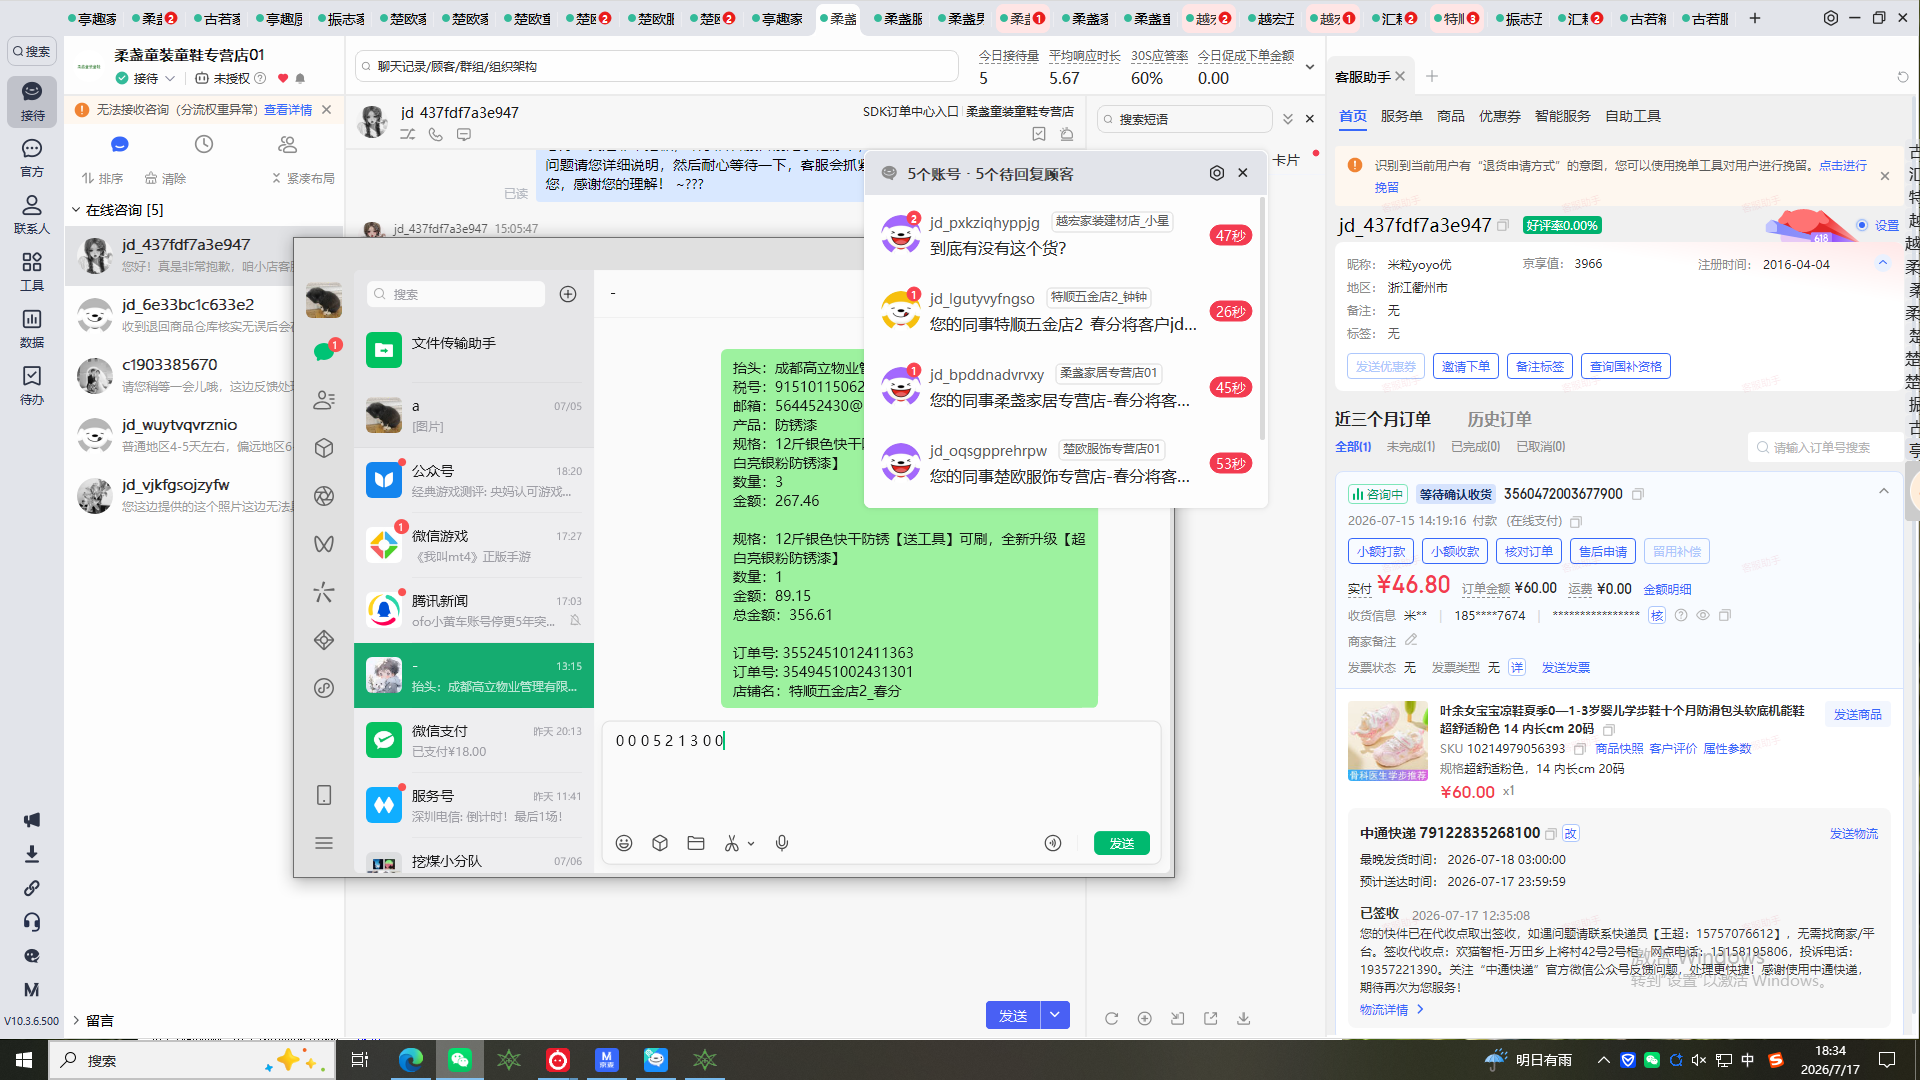Screen dimensions: 1920x1080
Task: Show the recent history clock tab
Action: tap(204, 144)
